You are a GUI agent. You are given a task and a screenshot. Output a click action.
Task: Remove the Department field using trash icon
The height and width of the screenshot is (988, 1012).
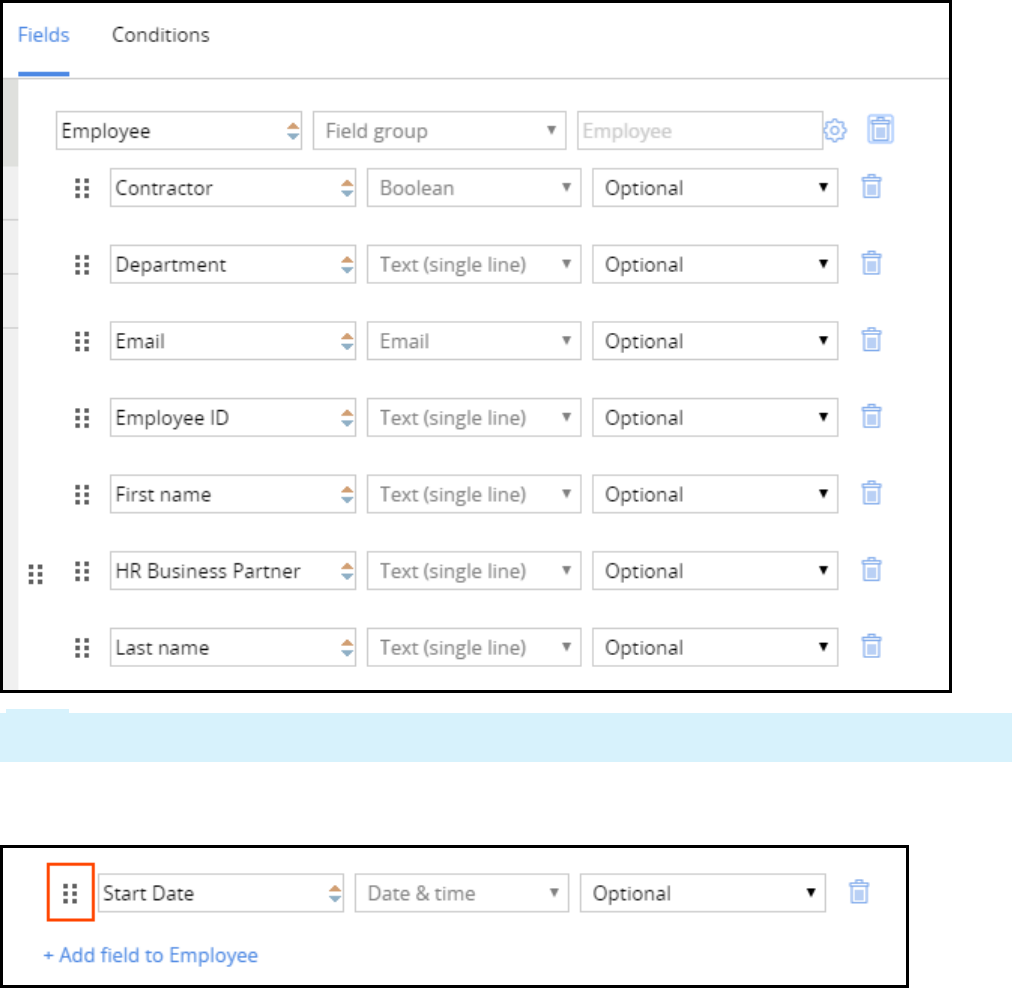pyautogui.click(x=872, y=264)
